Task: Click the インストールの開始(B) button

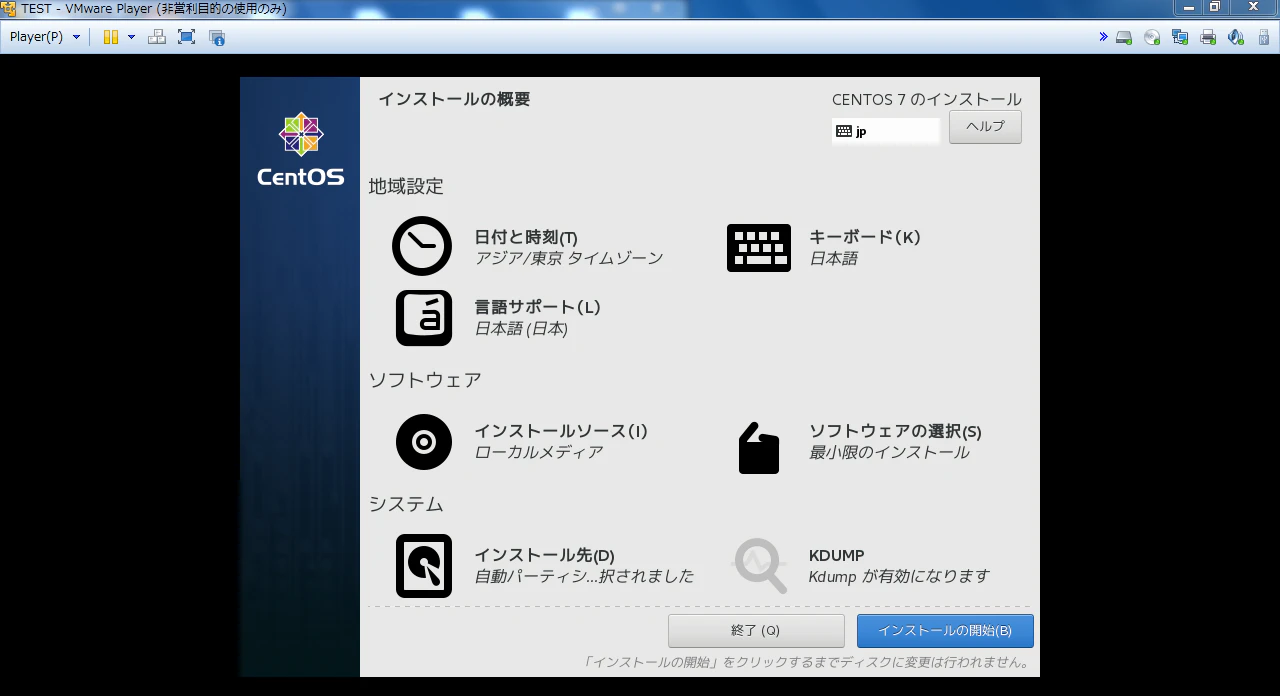Action: (945, 631)
